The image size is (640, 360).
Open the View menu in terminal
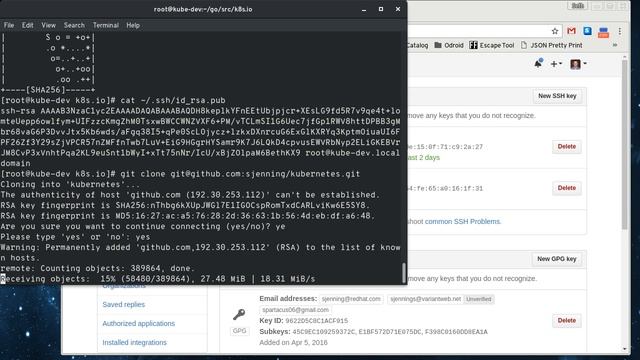click(x=48, y=25)
